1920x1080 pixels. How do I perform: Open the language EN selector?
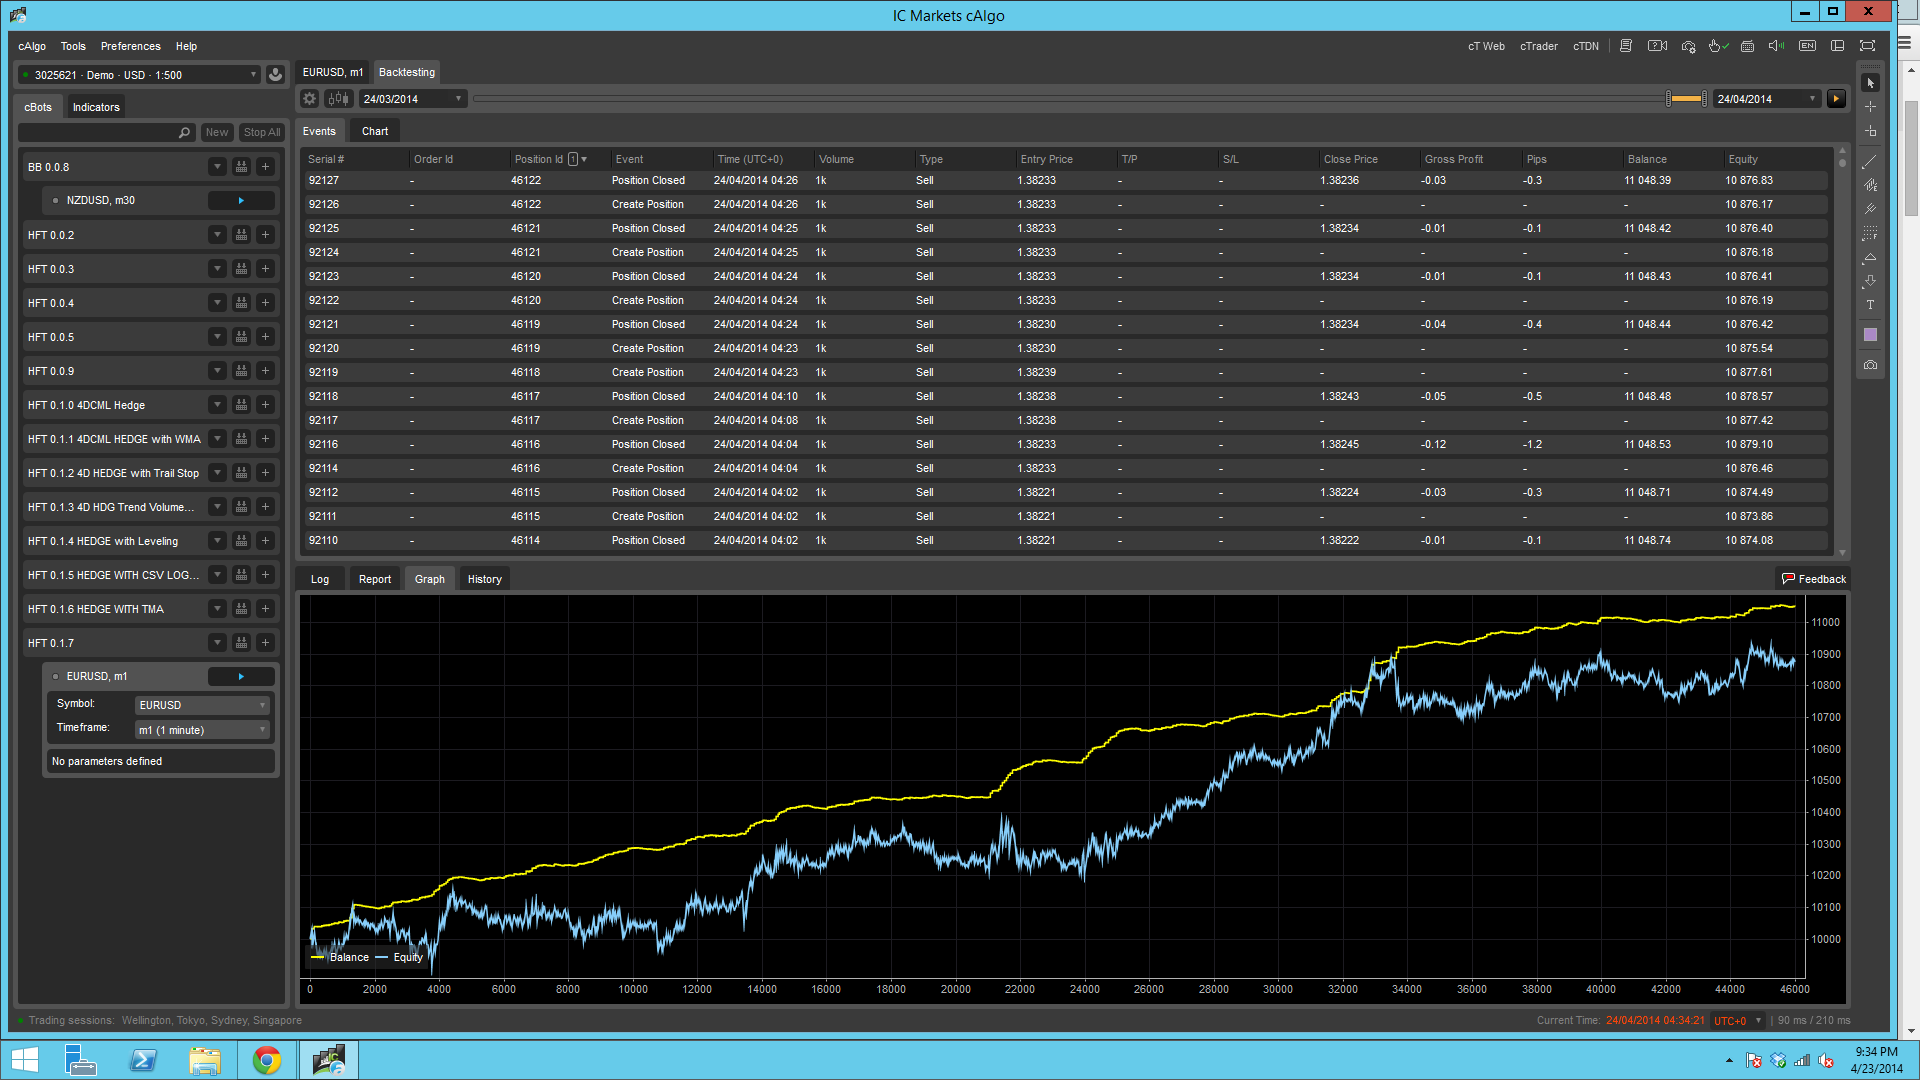click(x=1807, y=46)
